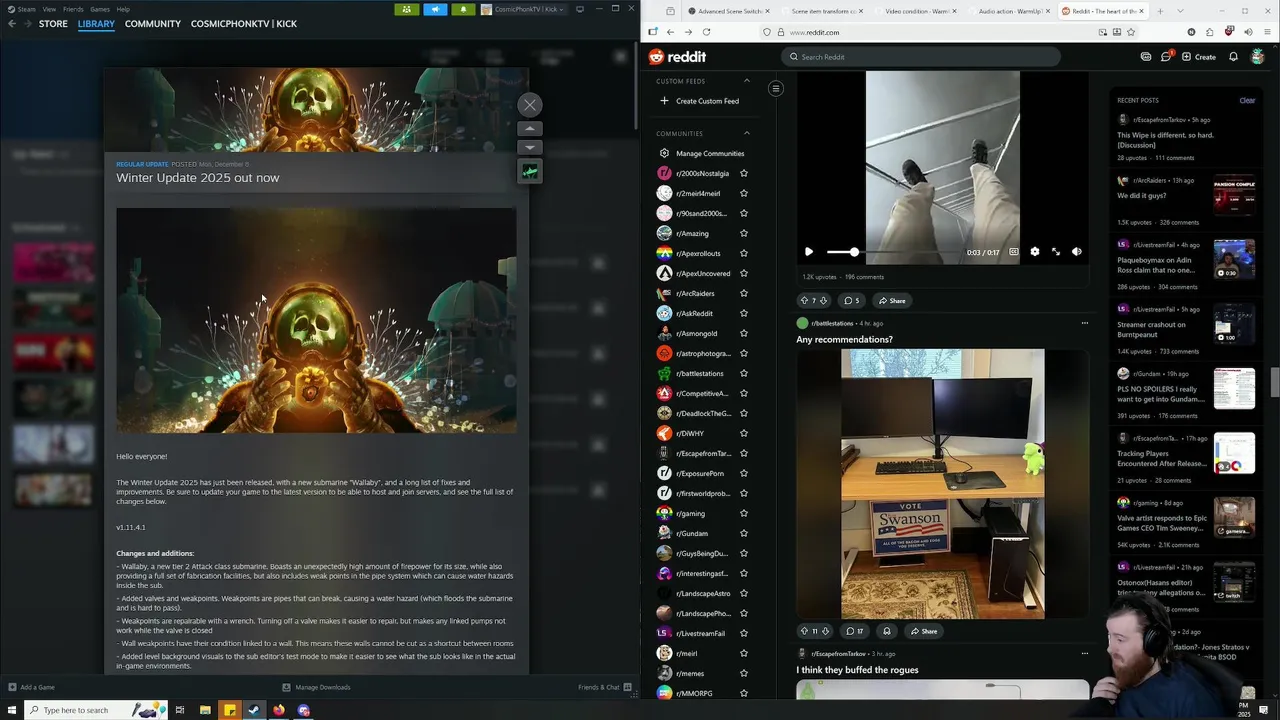Open the Steam account name dropdown

point(523,9)
